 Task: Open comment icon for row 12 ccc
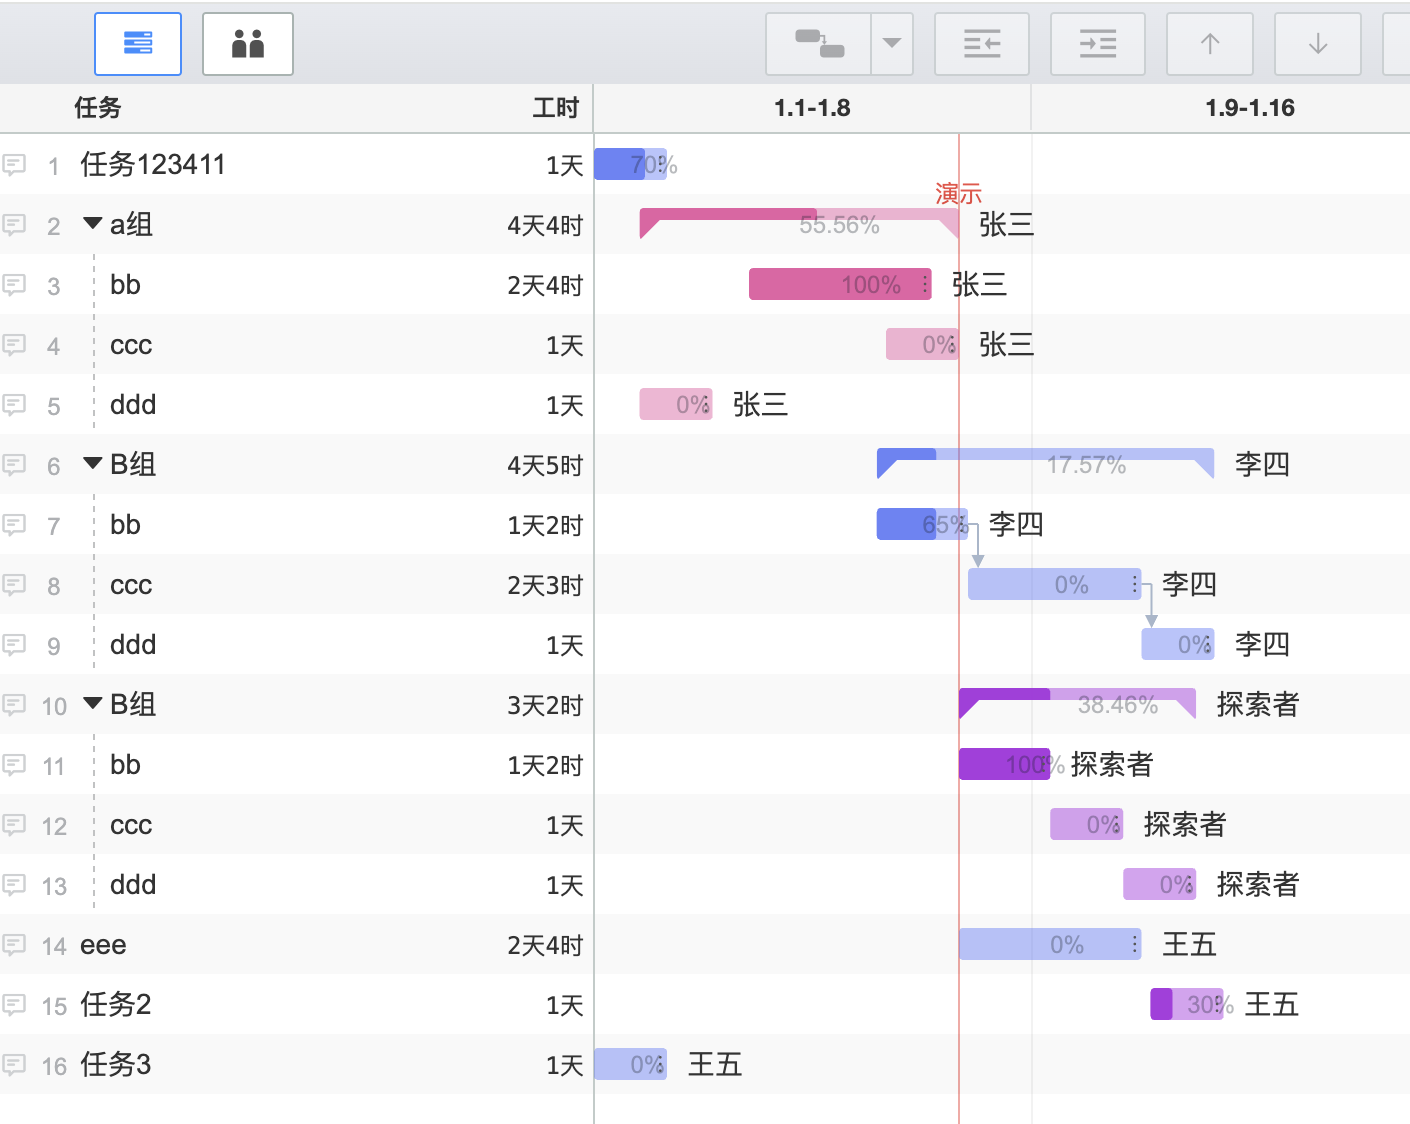[14, 824]
